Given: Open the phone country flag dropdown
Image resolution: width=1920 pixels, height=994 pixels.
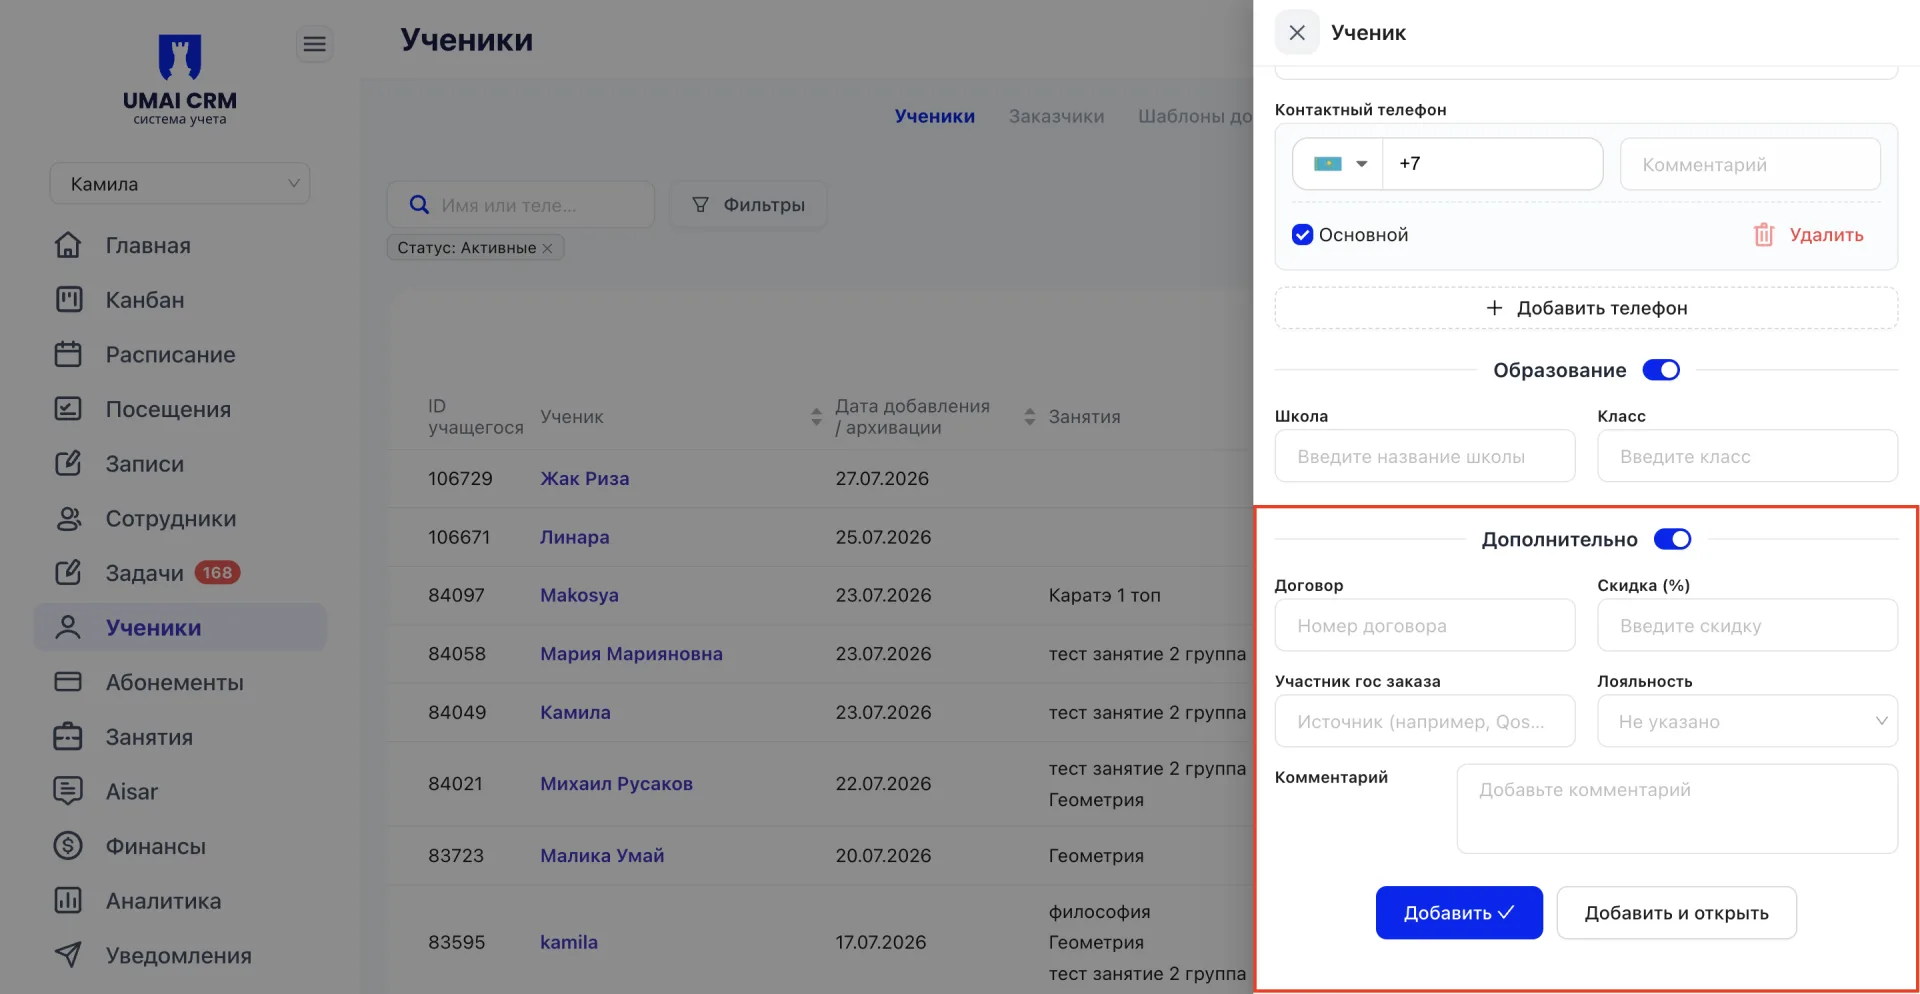Looking at the screenshot, I should (x=1338, y=164).
